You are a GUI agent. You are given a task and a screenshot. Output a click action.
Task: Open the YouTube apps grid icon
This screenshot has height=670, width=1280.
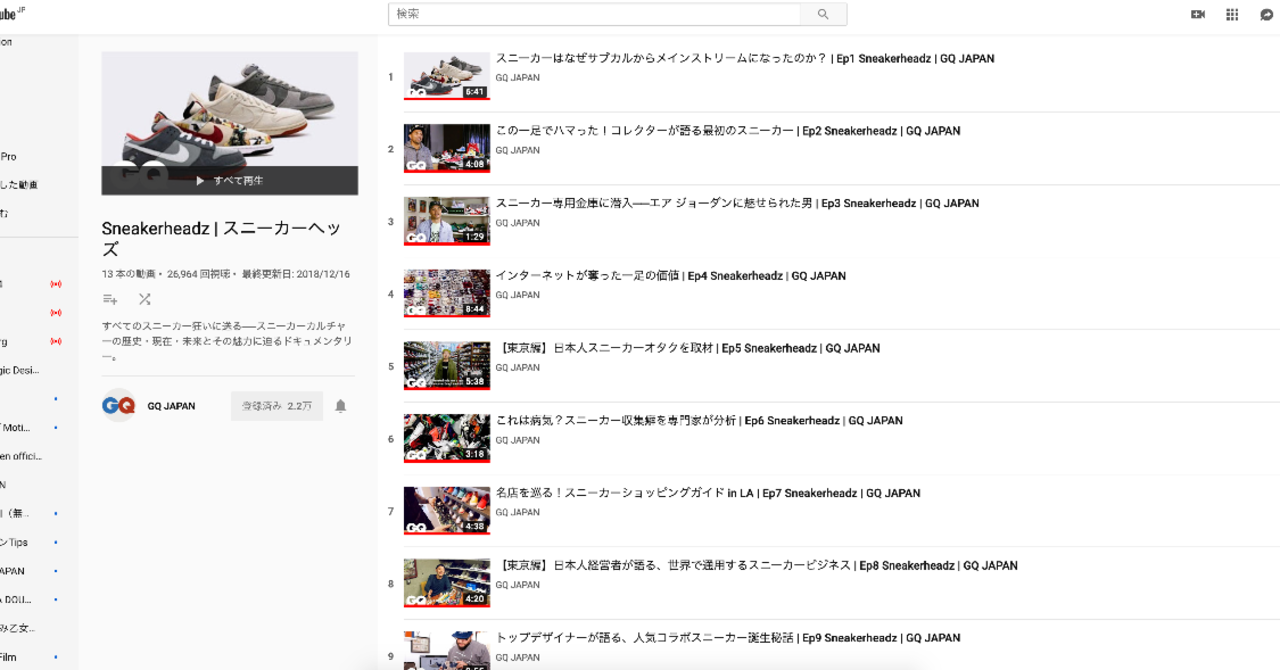(1232, 14)
